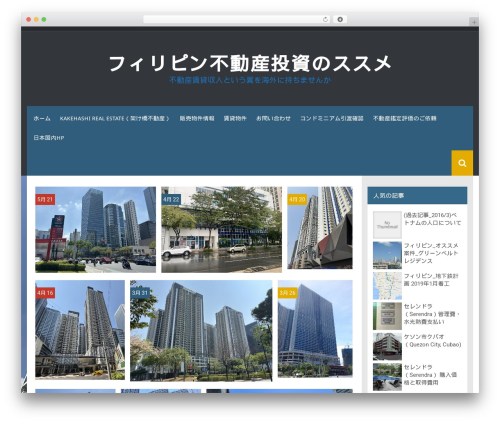This screenshot has width=500, height=423.
Task: Open the ホーム menu item
Action: 42,118
